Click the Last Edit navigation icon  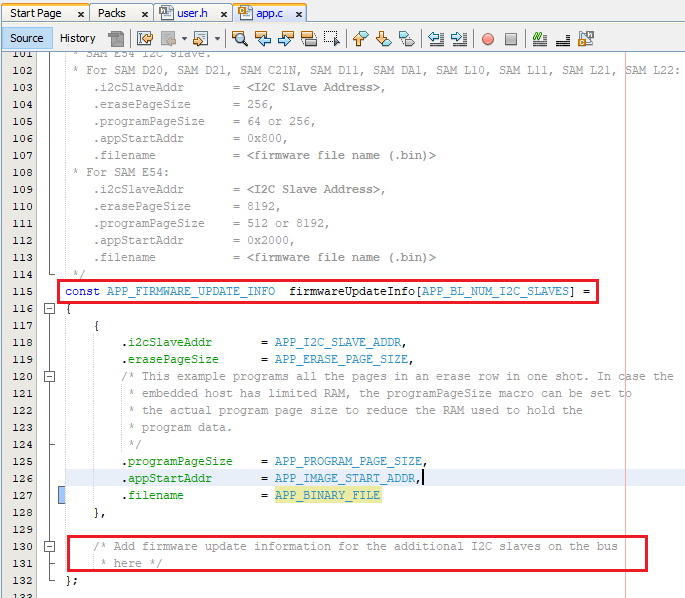point(145,38)
